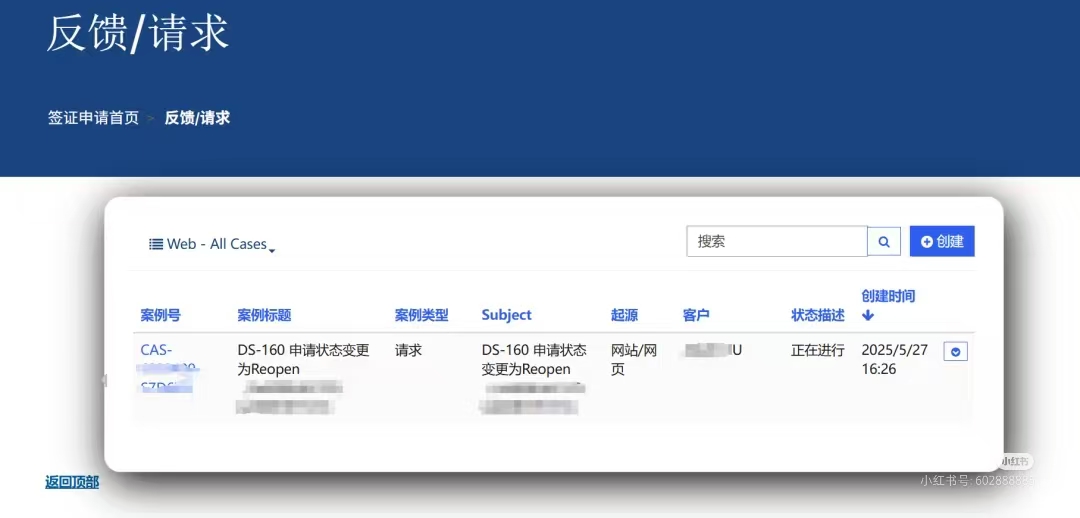The image size is (1080, 518).
Task: Sort by 起源 column header
Action: 624,315
